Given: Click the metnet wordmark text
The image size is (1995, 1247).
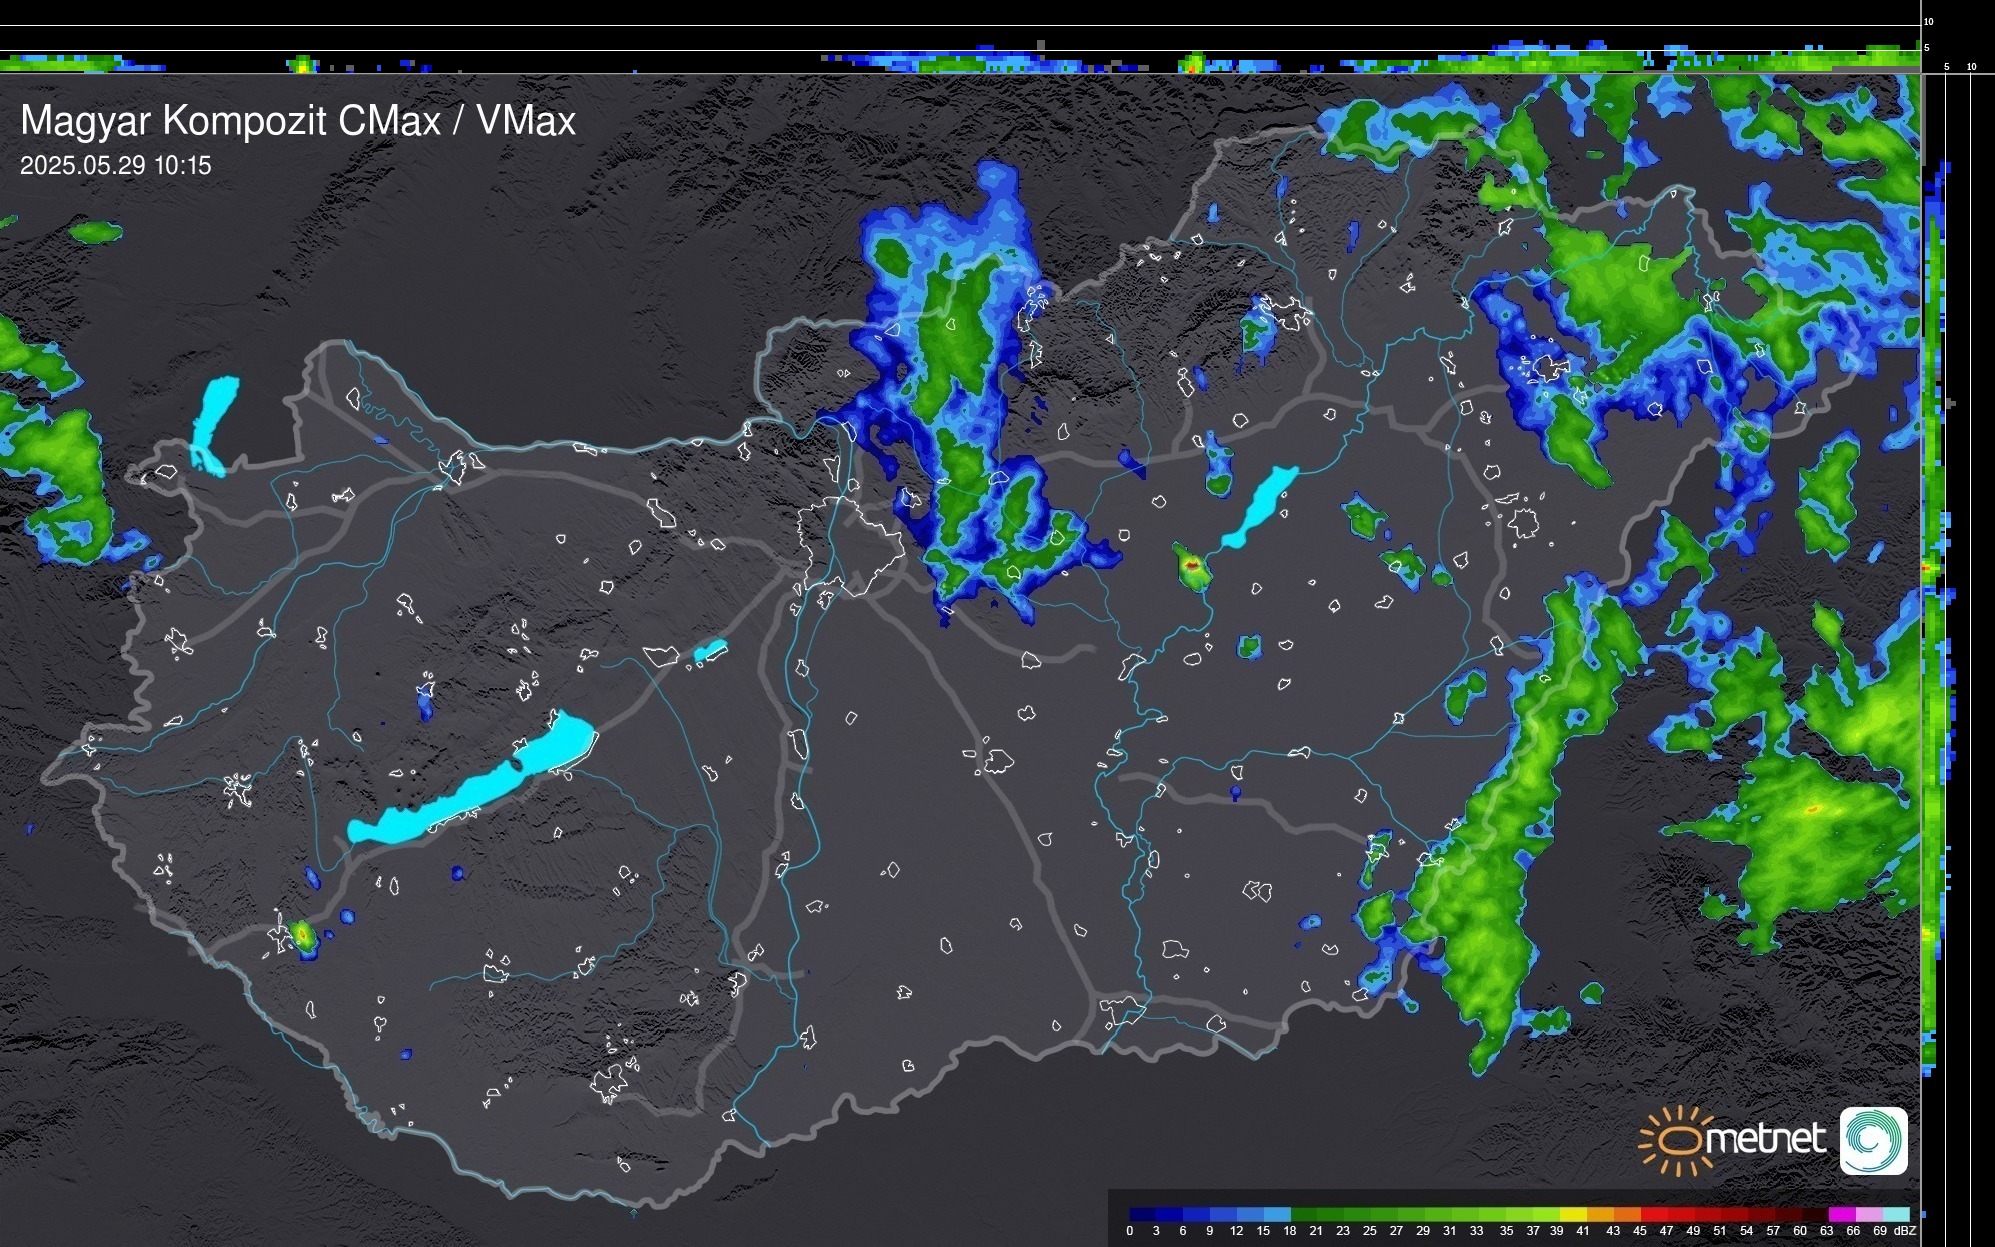Looking at the screenshot, I should 1765,1140.
